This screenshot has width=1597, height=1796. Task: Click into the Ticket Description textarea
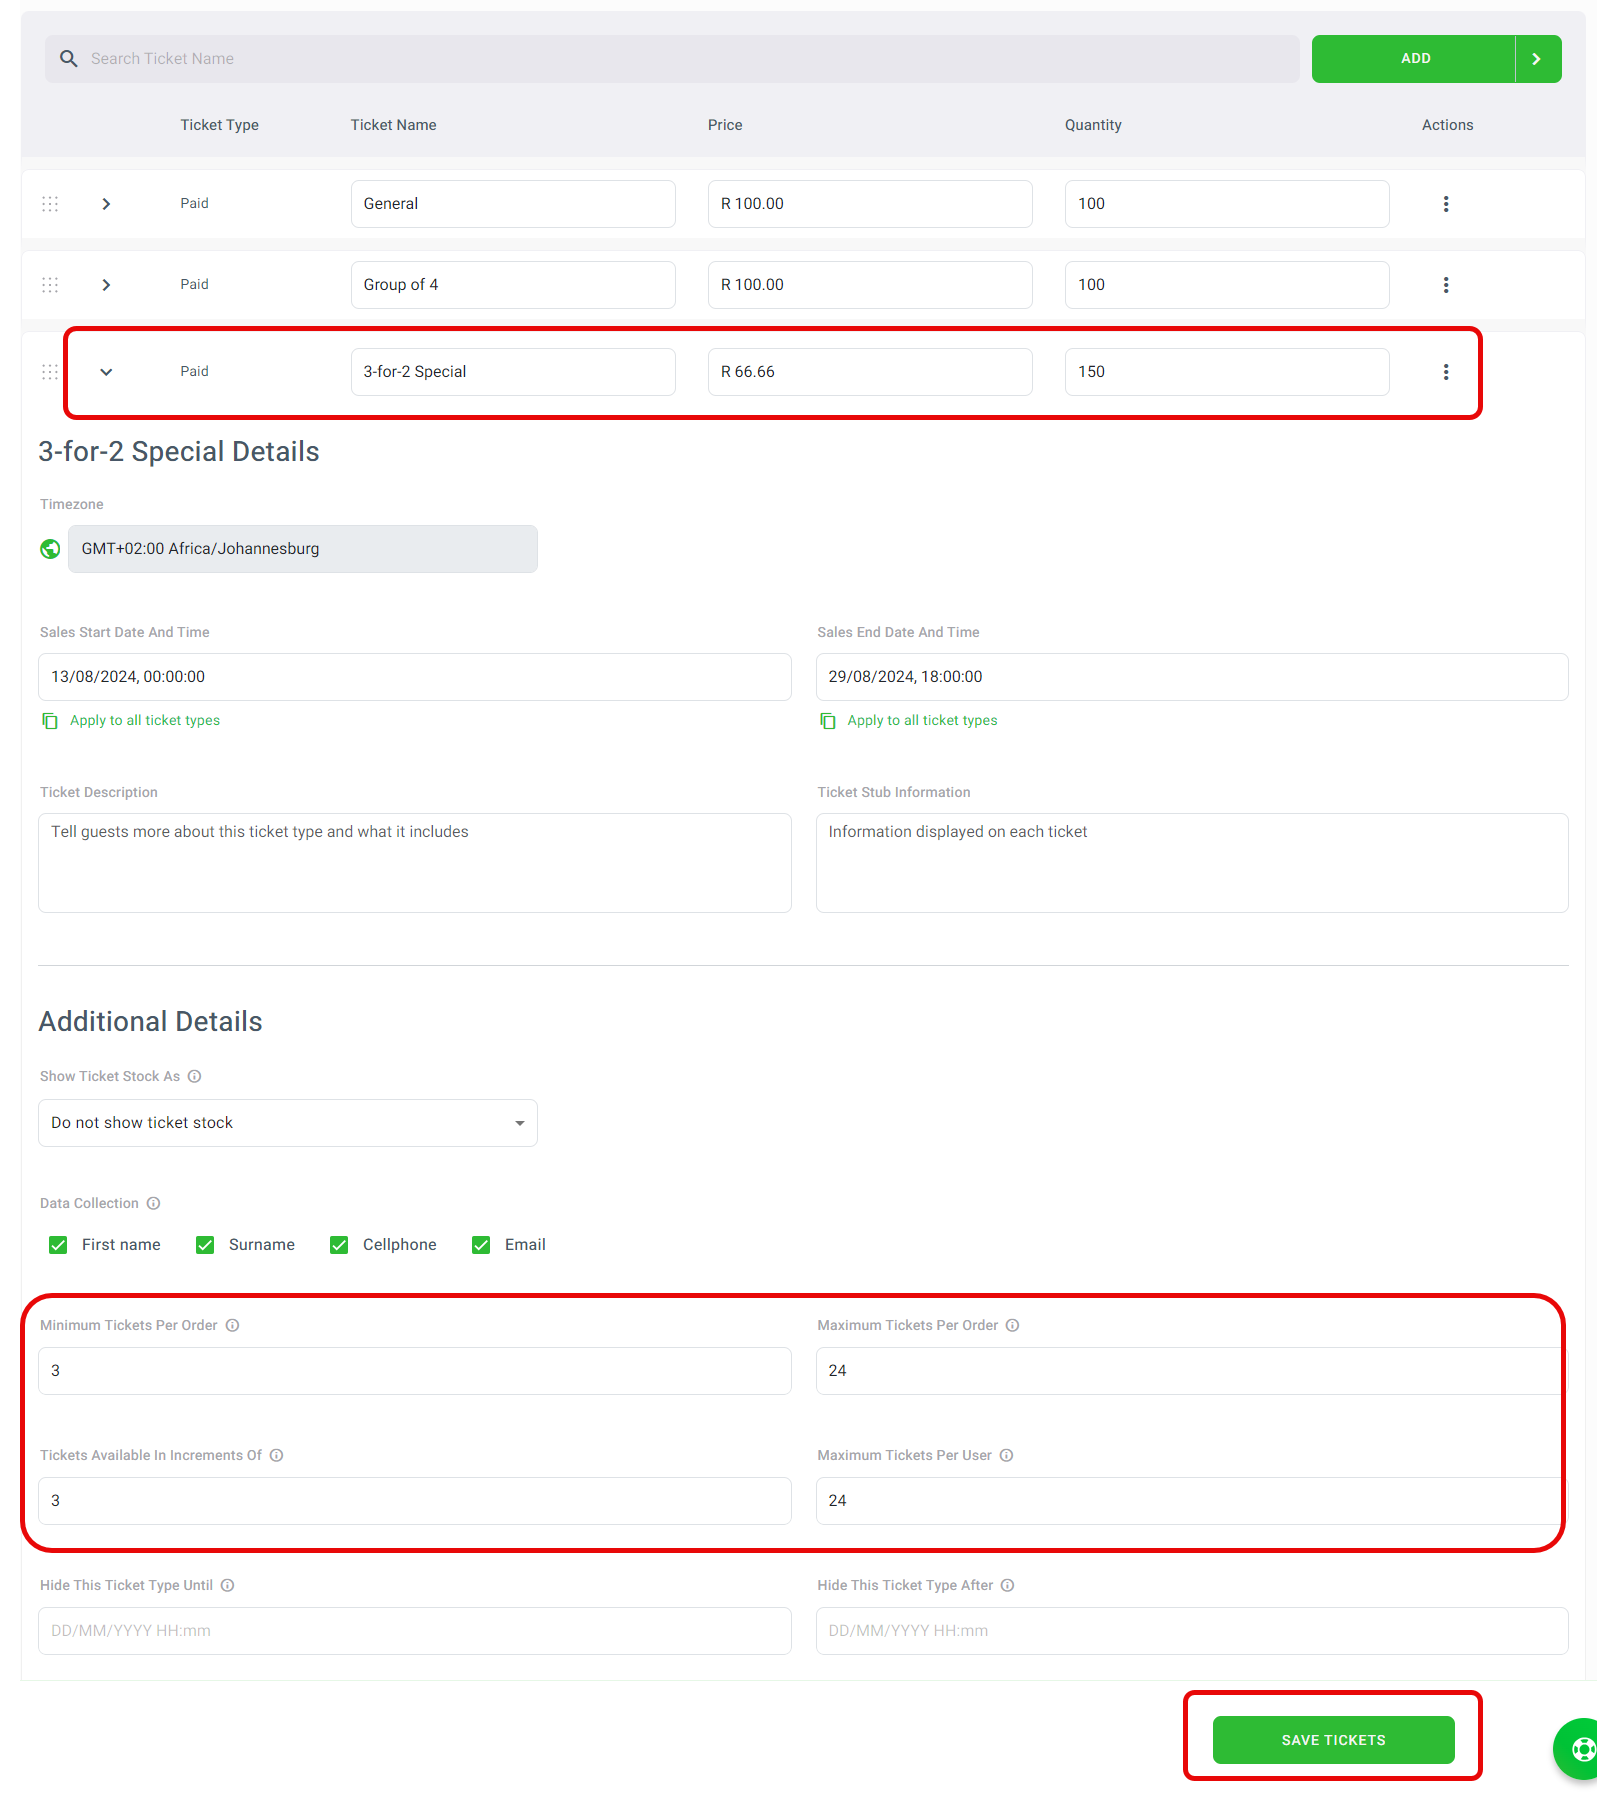pyautogui.click(x=415, y=863)
